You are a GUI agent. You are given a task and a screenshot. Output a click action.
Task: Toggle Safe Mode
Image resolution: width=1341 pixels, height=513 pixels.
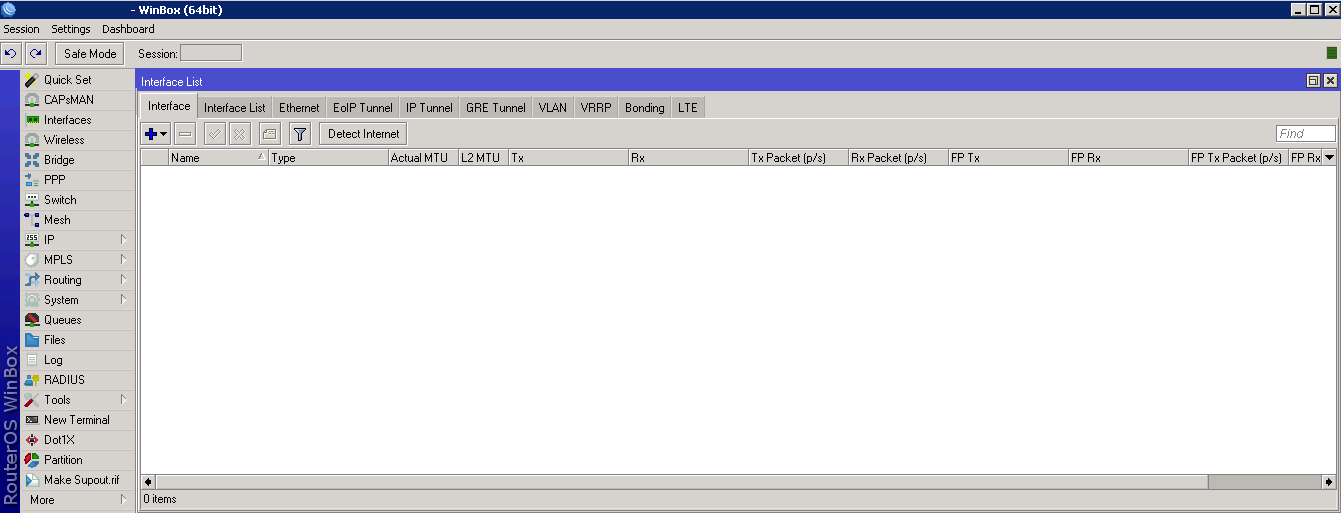pos(90,53)
